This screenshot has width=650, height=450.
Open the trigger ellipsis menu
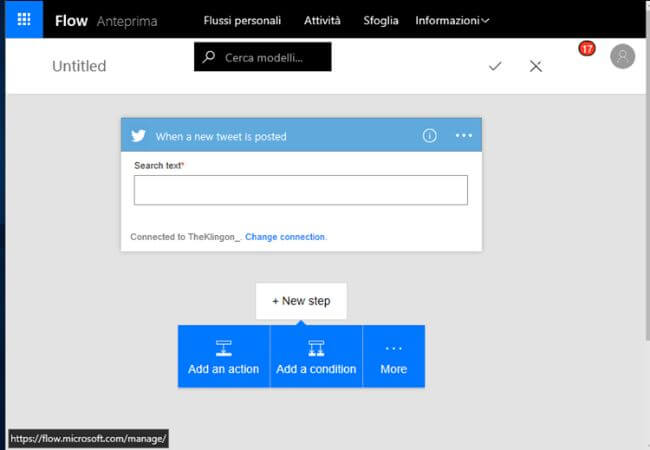[463, 135]
